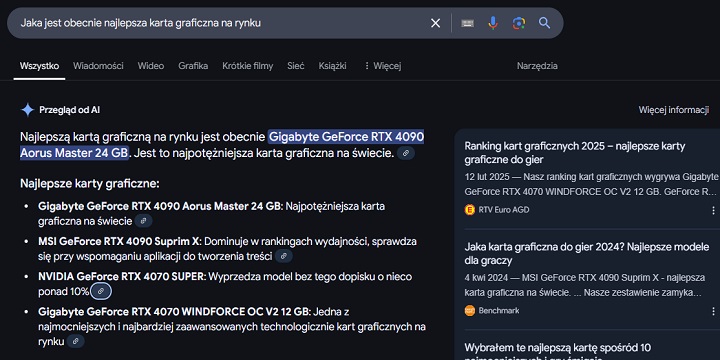Open the Narzędzia search tools
This screenshot has width=720, height=360.
click(x=537, y=66)
